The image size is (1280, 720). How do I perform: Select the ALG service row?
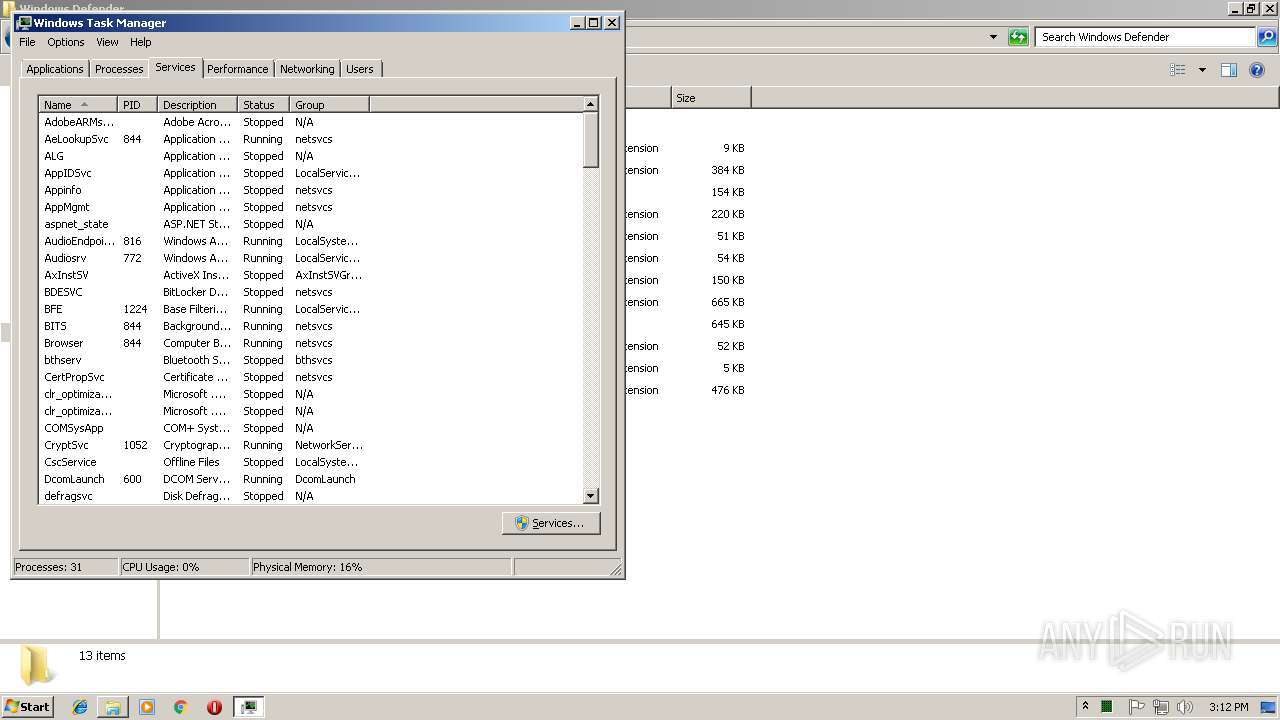tap(310, 156)
